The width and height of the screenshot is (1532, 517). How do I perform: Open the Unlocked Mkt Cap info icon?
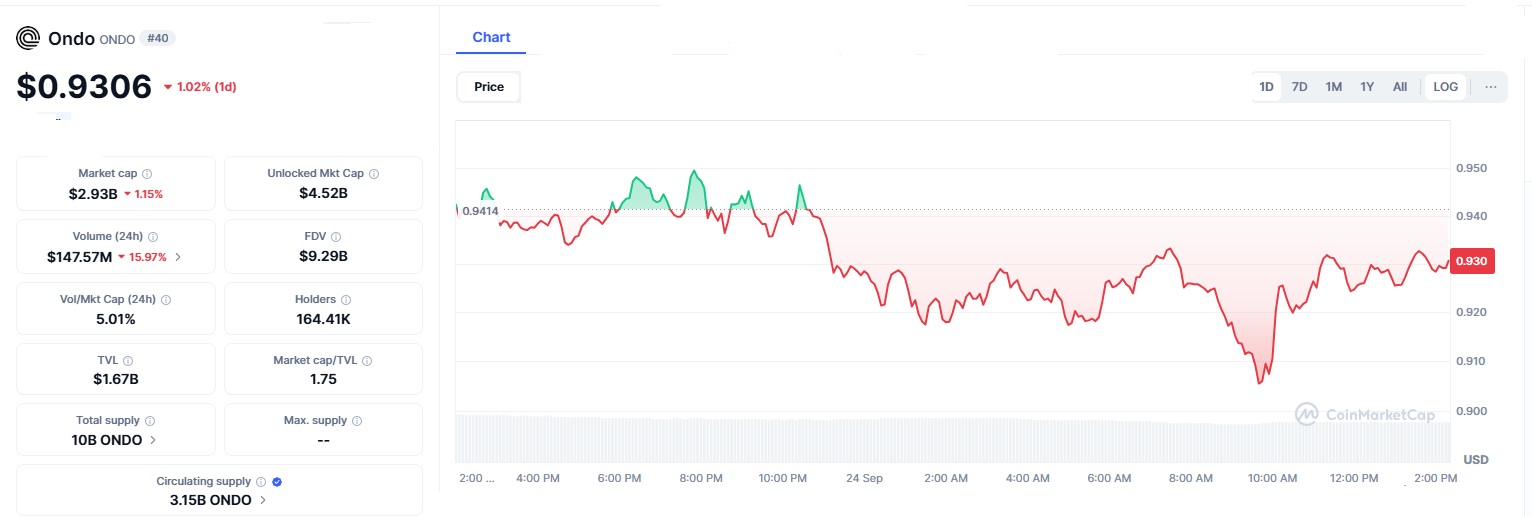(374, 174)
